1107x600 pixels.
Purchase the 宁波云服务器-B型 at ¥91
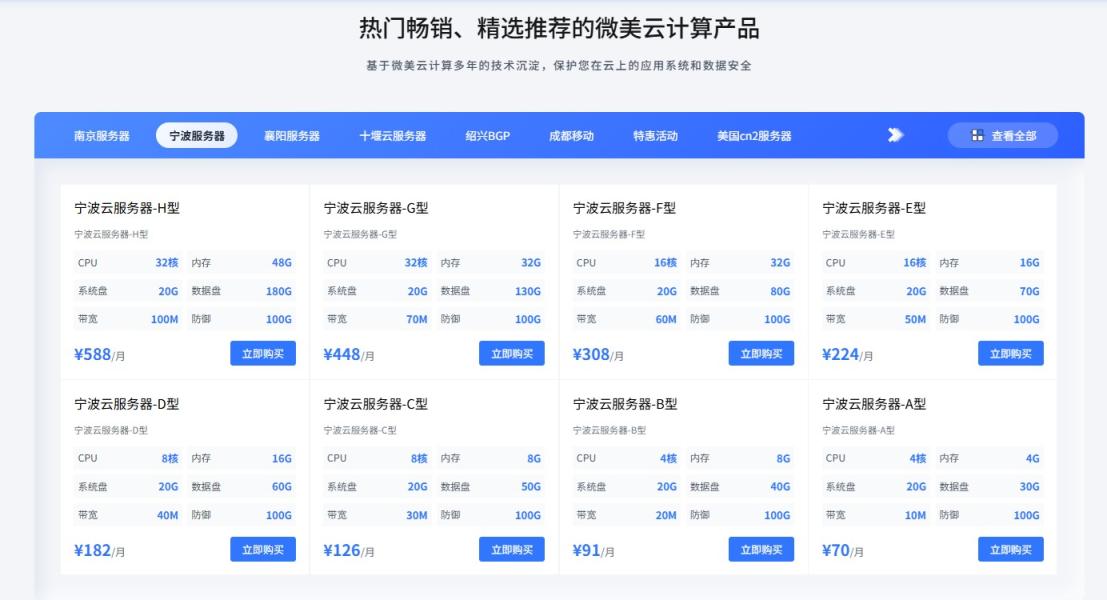pyautogui.click(x=761, y=549)
